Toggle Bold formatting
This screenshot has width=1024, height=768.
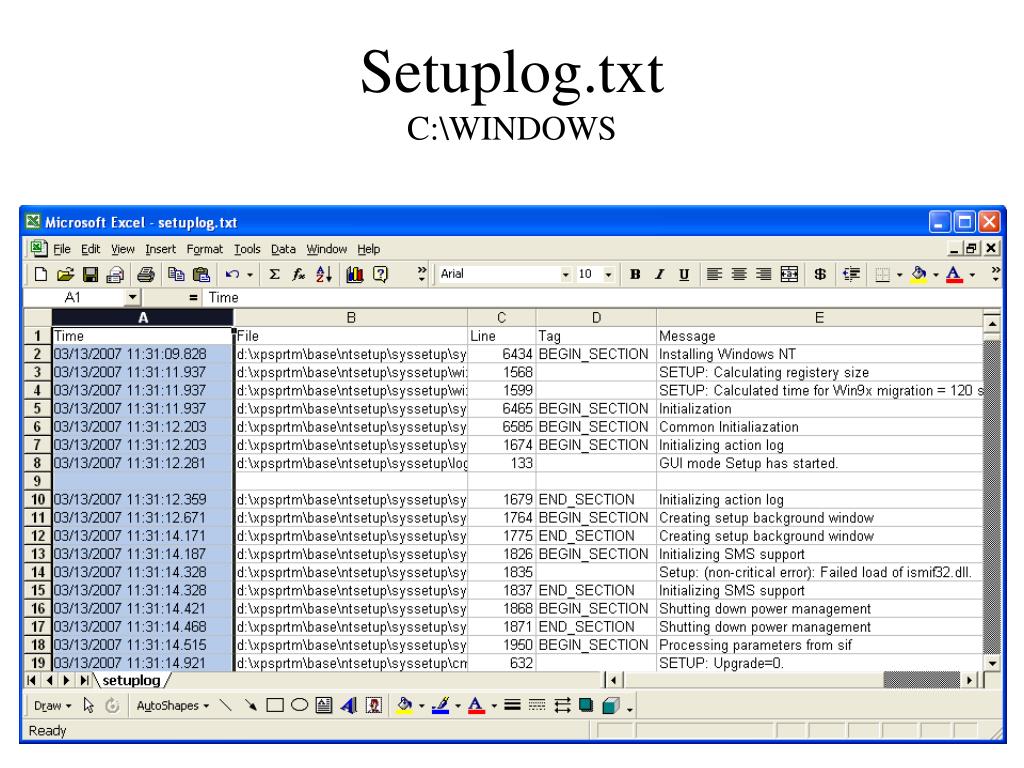pos(635,274)
